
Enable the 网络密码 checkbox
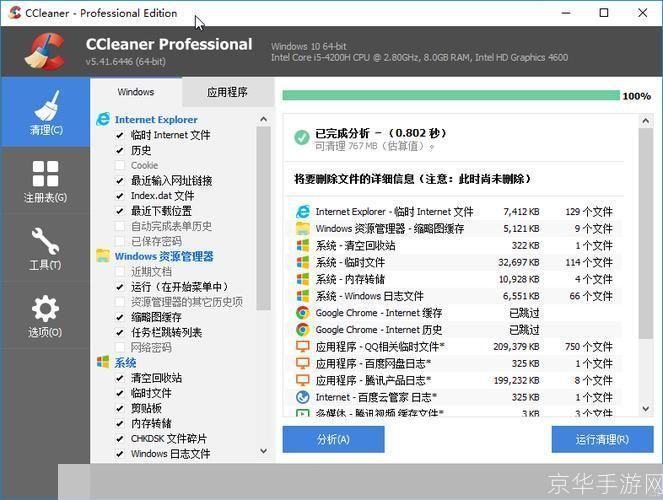tap(120, 347)
